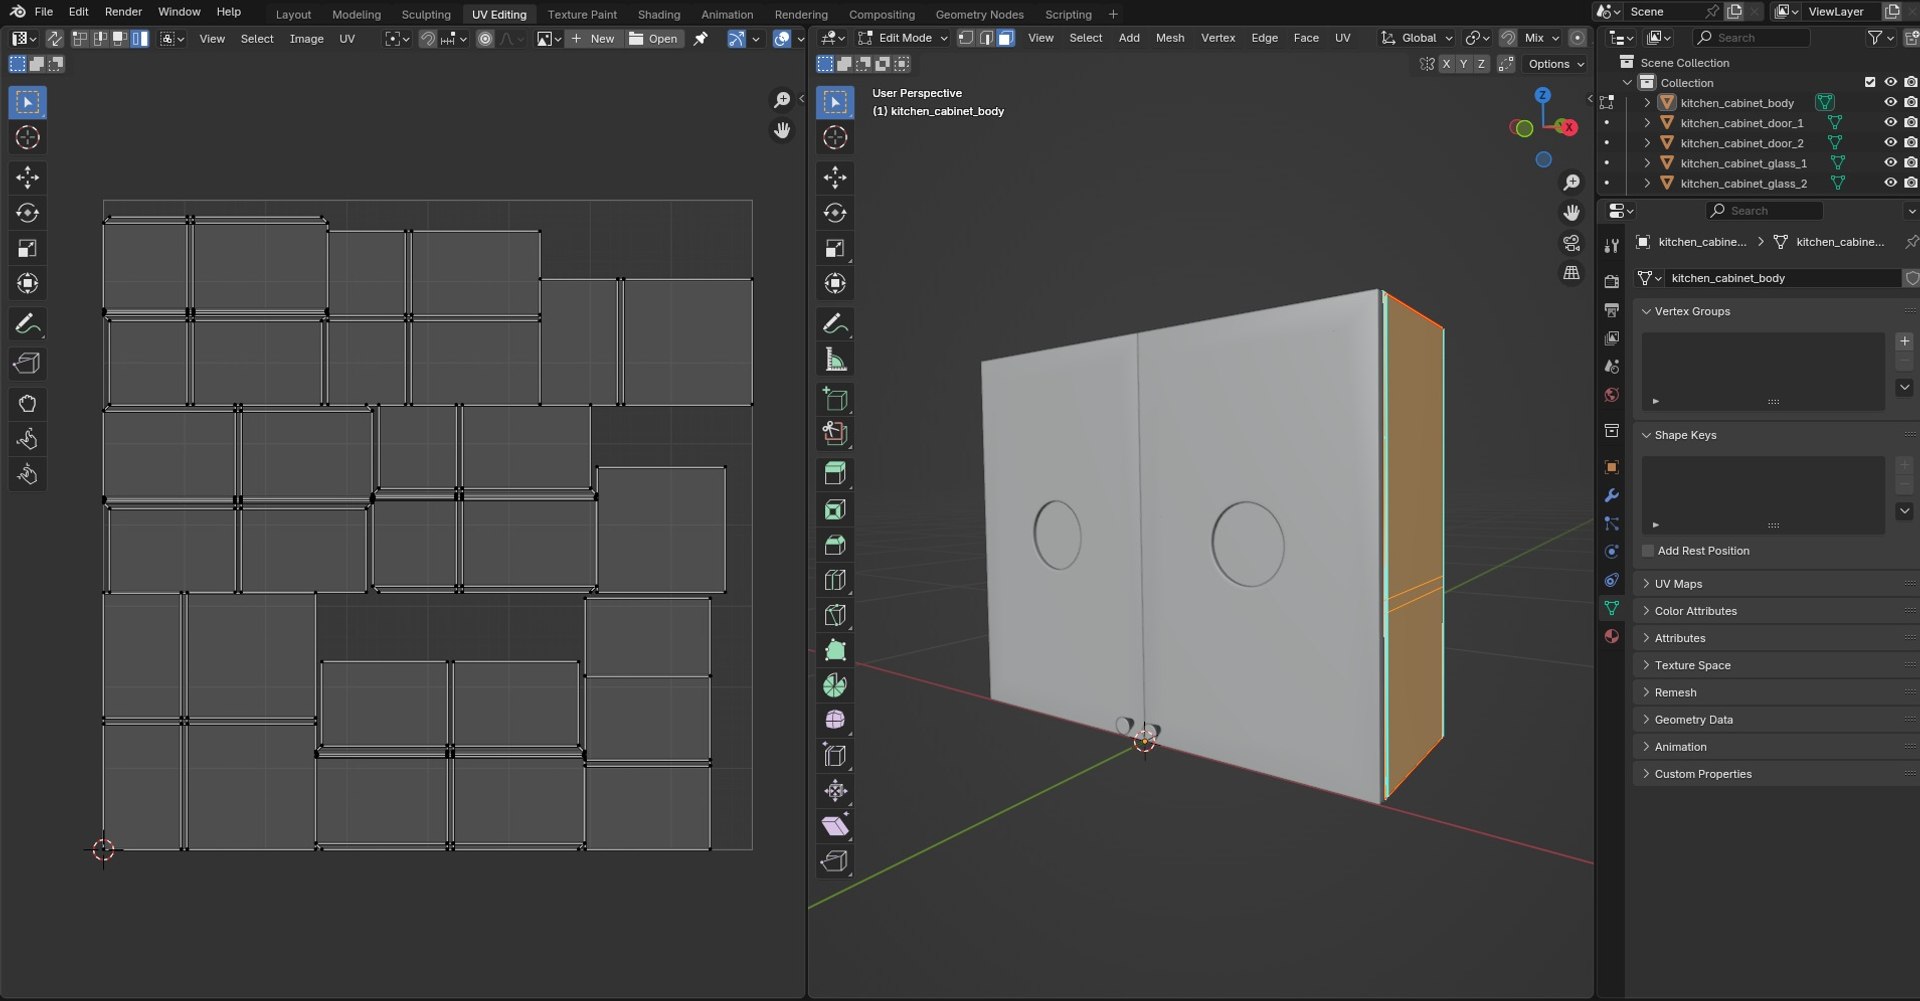Toggle camera view in the viewport
Screen dimensions: 1920x1001
click(x=1572, y=243)
